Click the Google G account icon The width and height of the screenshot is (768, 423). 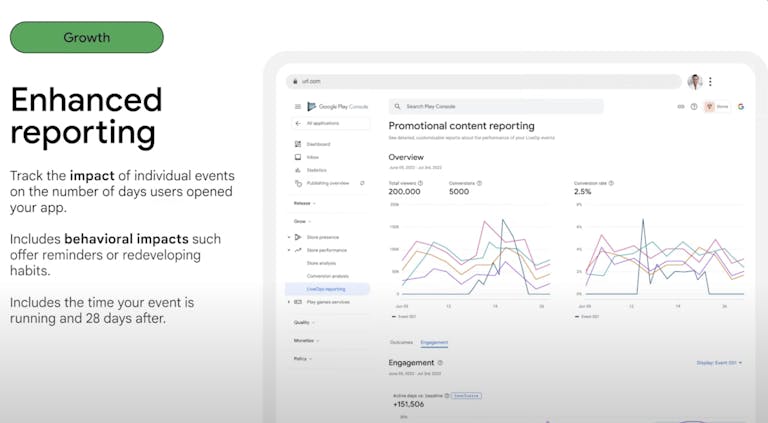(x=741, y=106)
